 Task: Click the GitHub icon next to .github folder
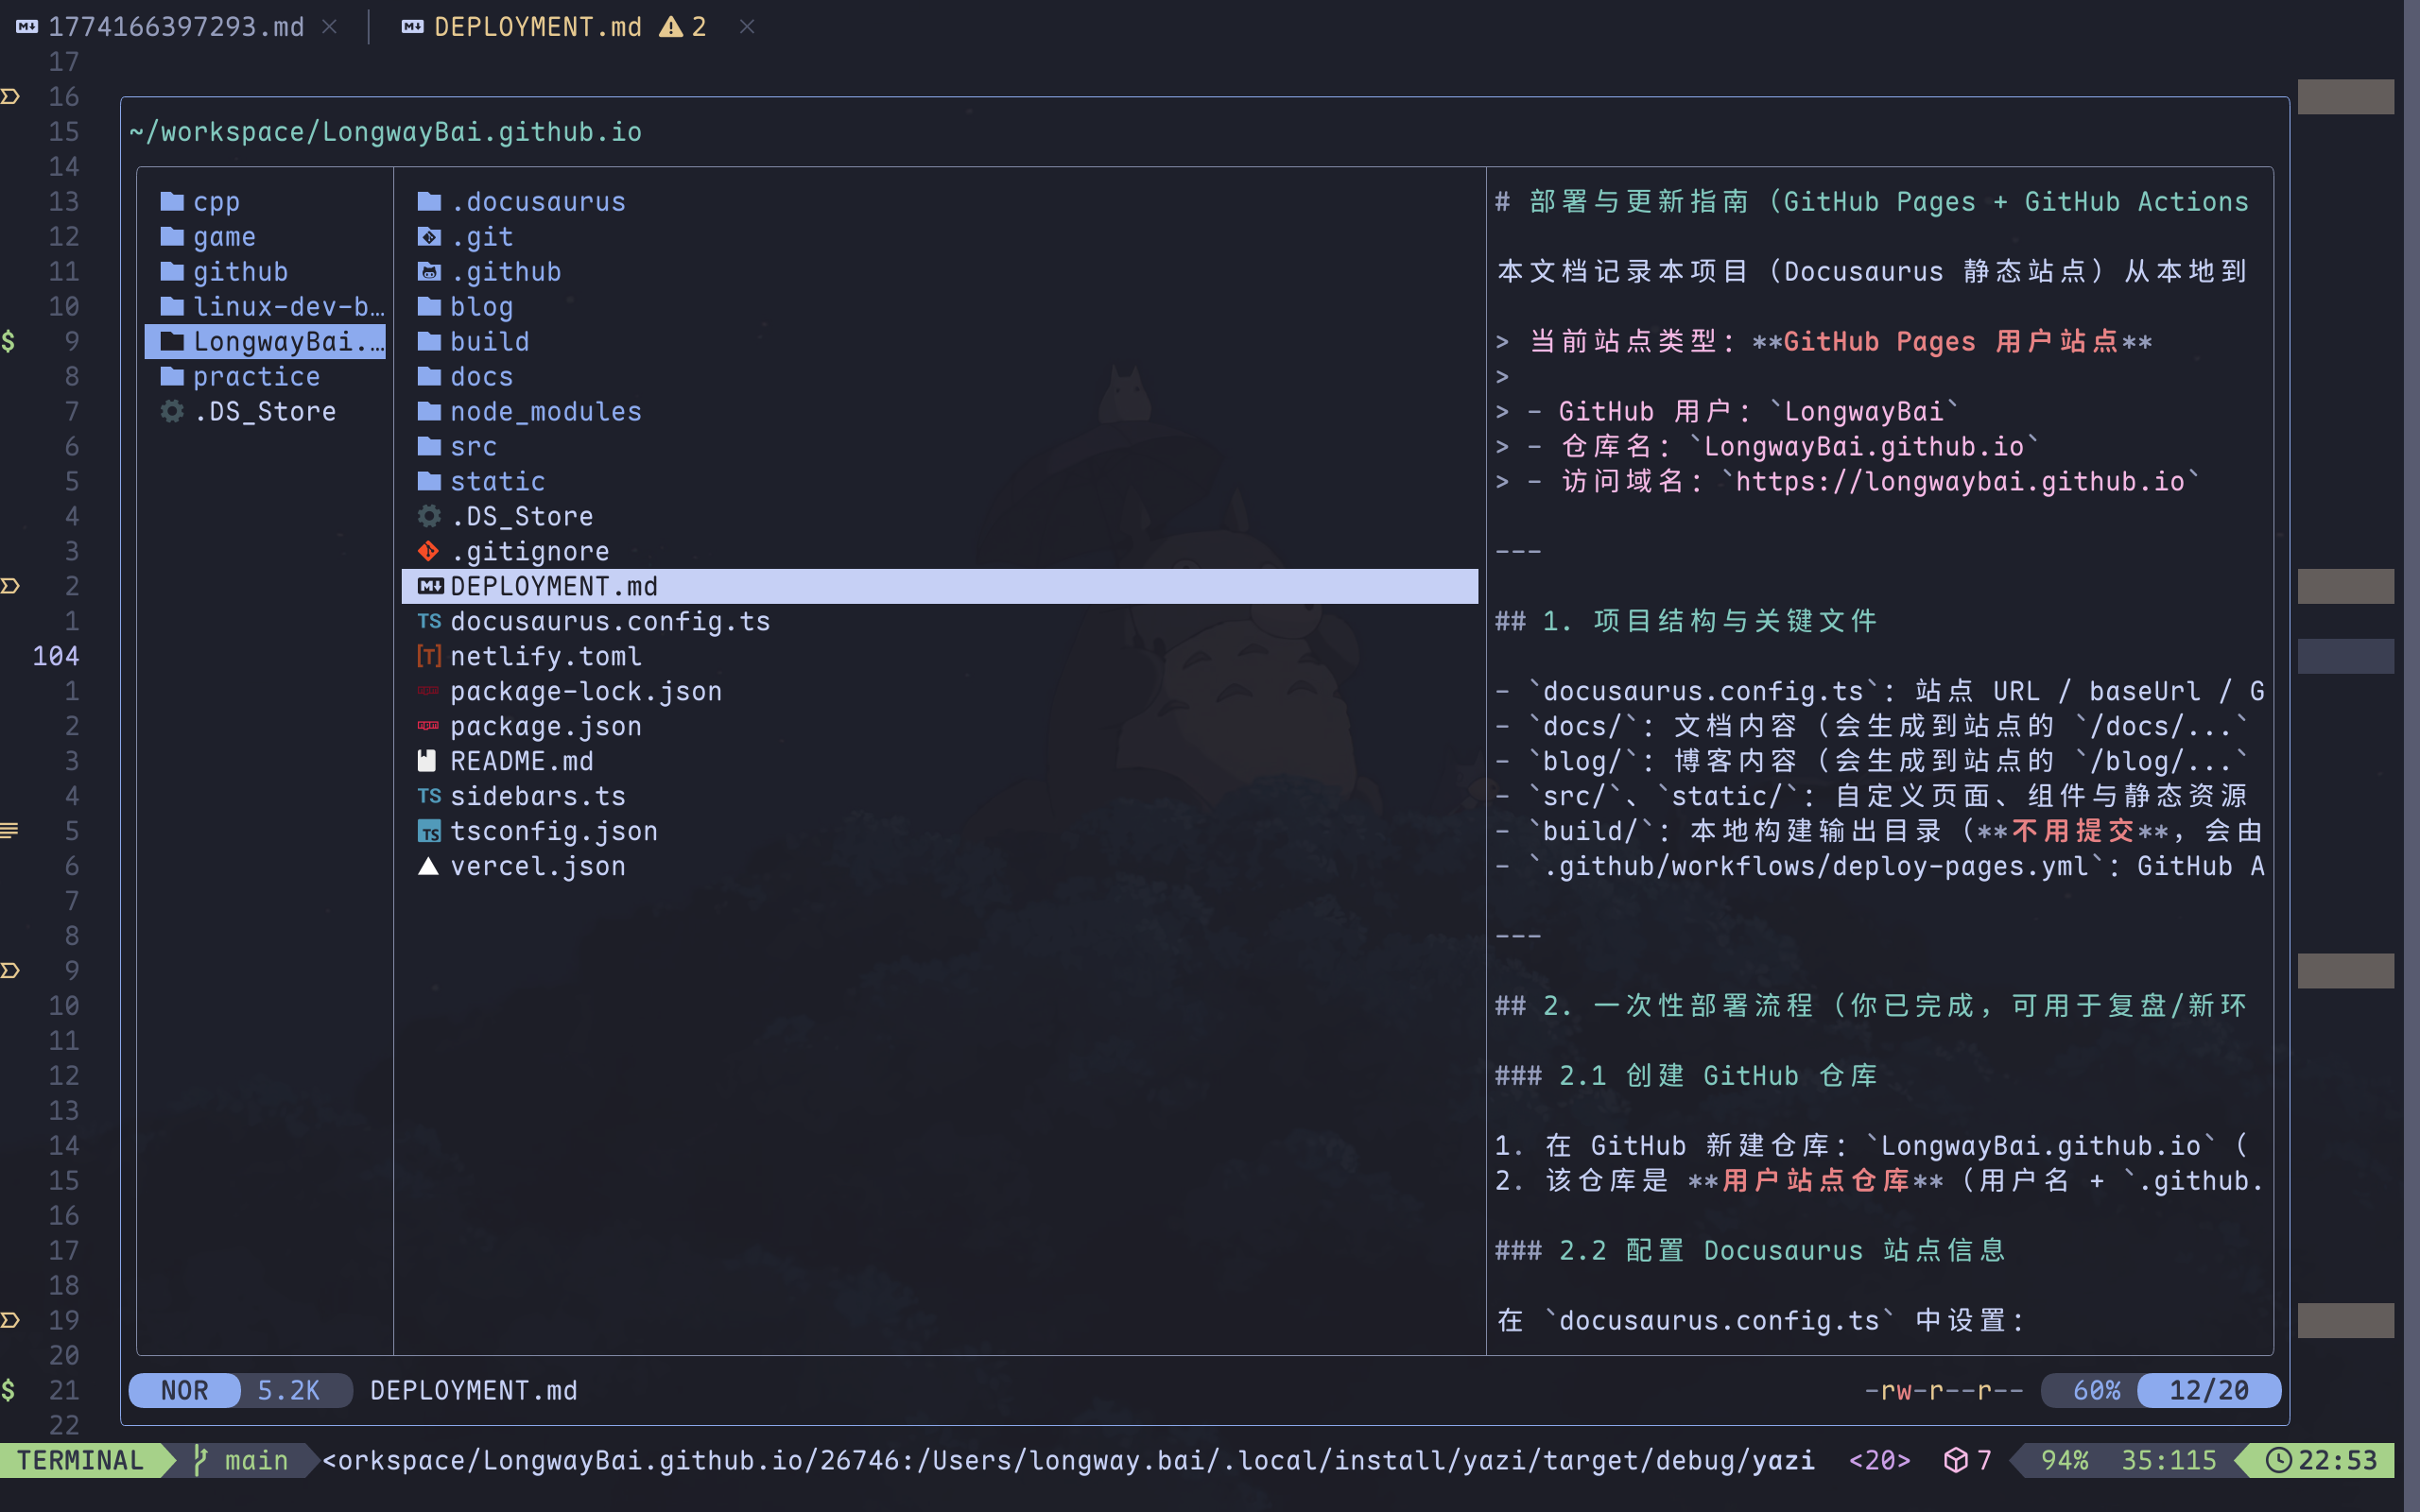pos(429,272)
